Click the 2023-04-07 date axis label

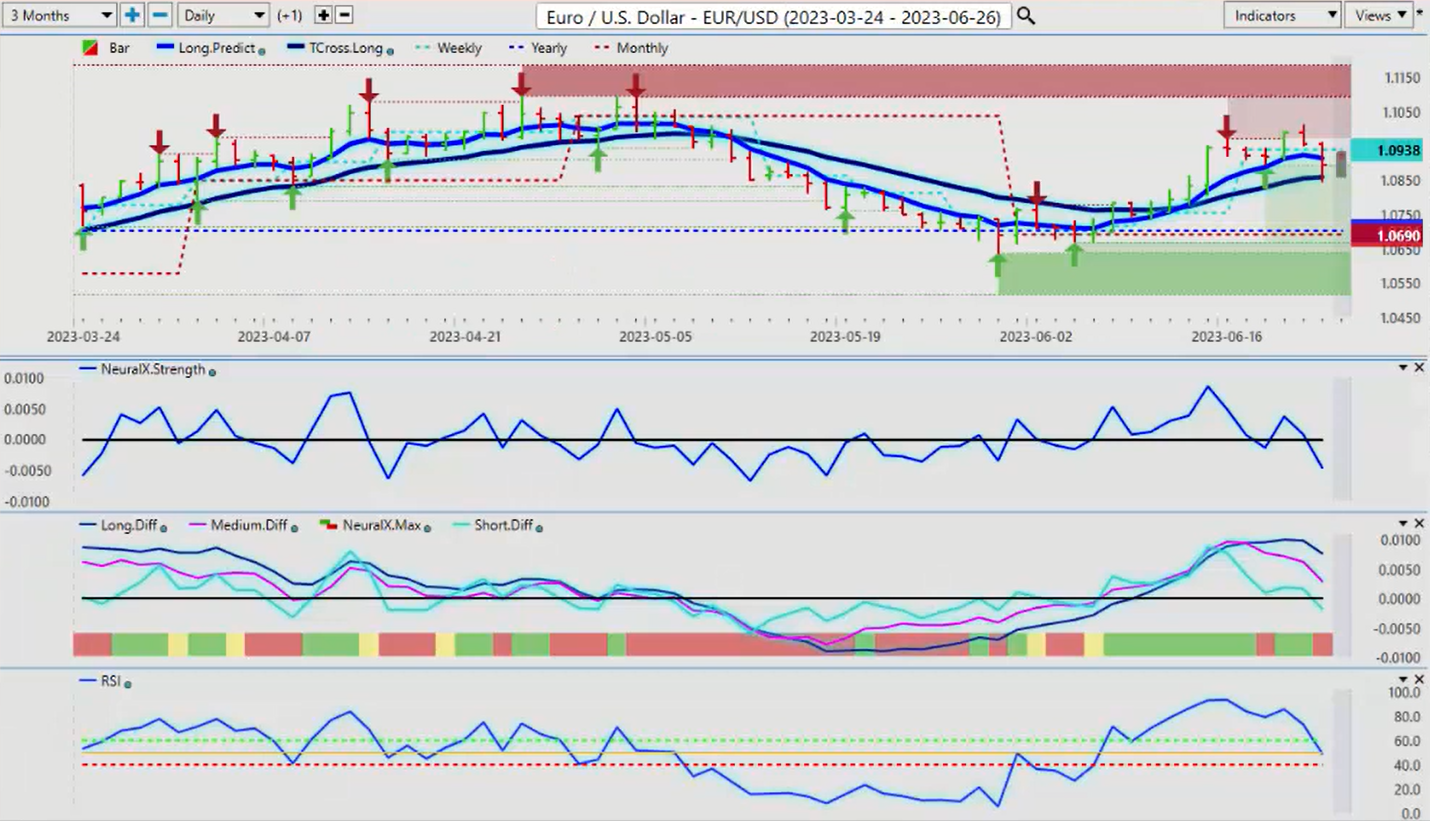coord(274,337)
